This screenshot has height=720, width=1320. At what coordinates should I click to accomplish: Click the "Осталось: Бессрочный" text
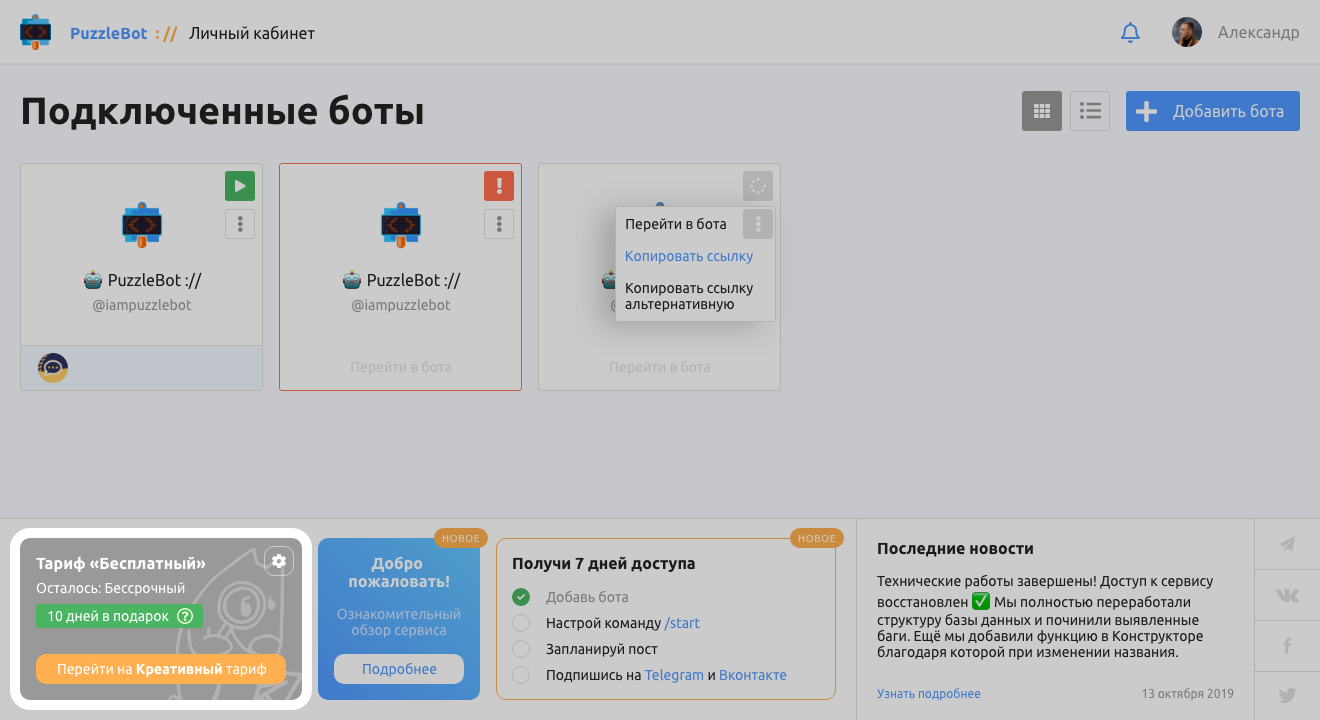tap(110, 588)
